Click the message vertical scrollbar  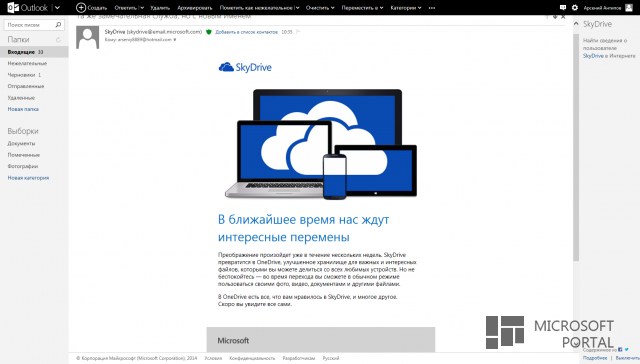tap(576, 148)
